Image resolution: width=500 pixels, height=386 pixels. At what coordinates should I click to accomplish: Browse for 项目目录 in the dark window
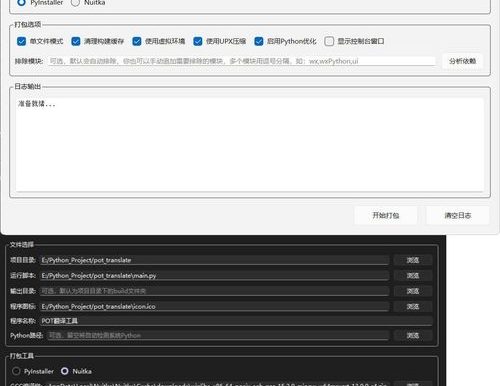413,260
